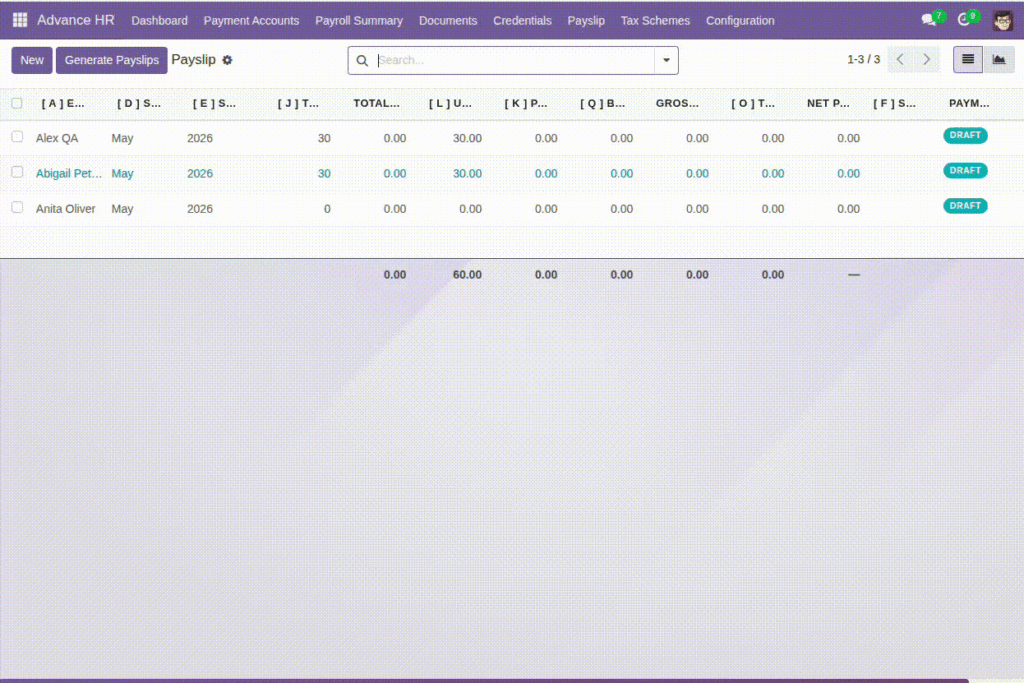Sort by the [ F ] S... column header
This screenshot has width=1024, height=683.
click(x=894, y=103)
